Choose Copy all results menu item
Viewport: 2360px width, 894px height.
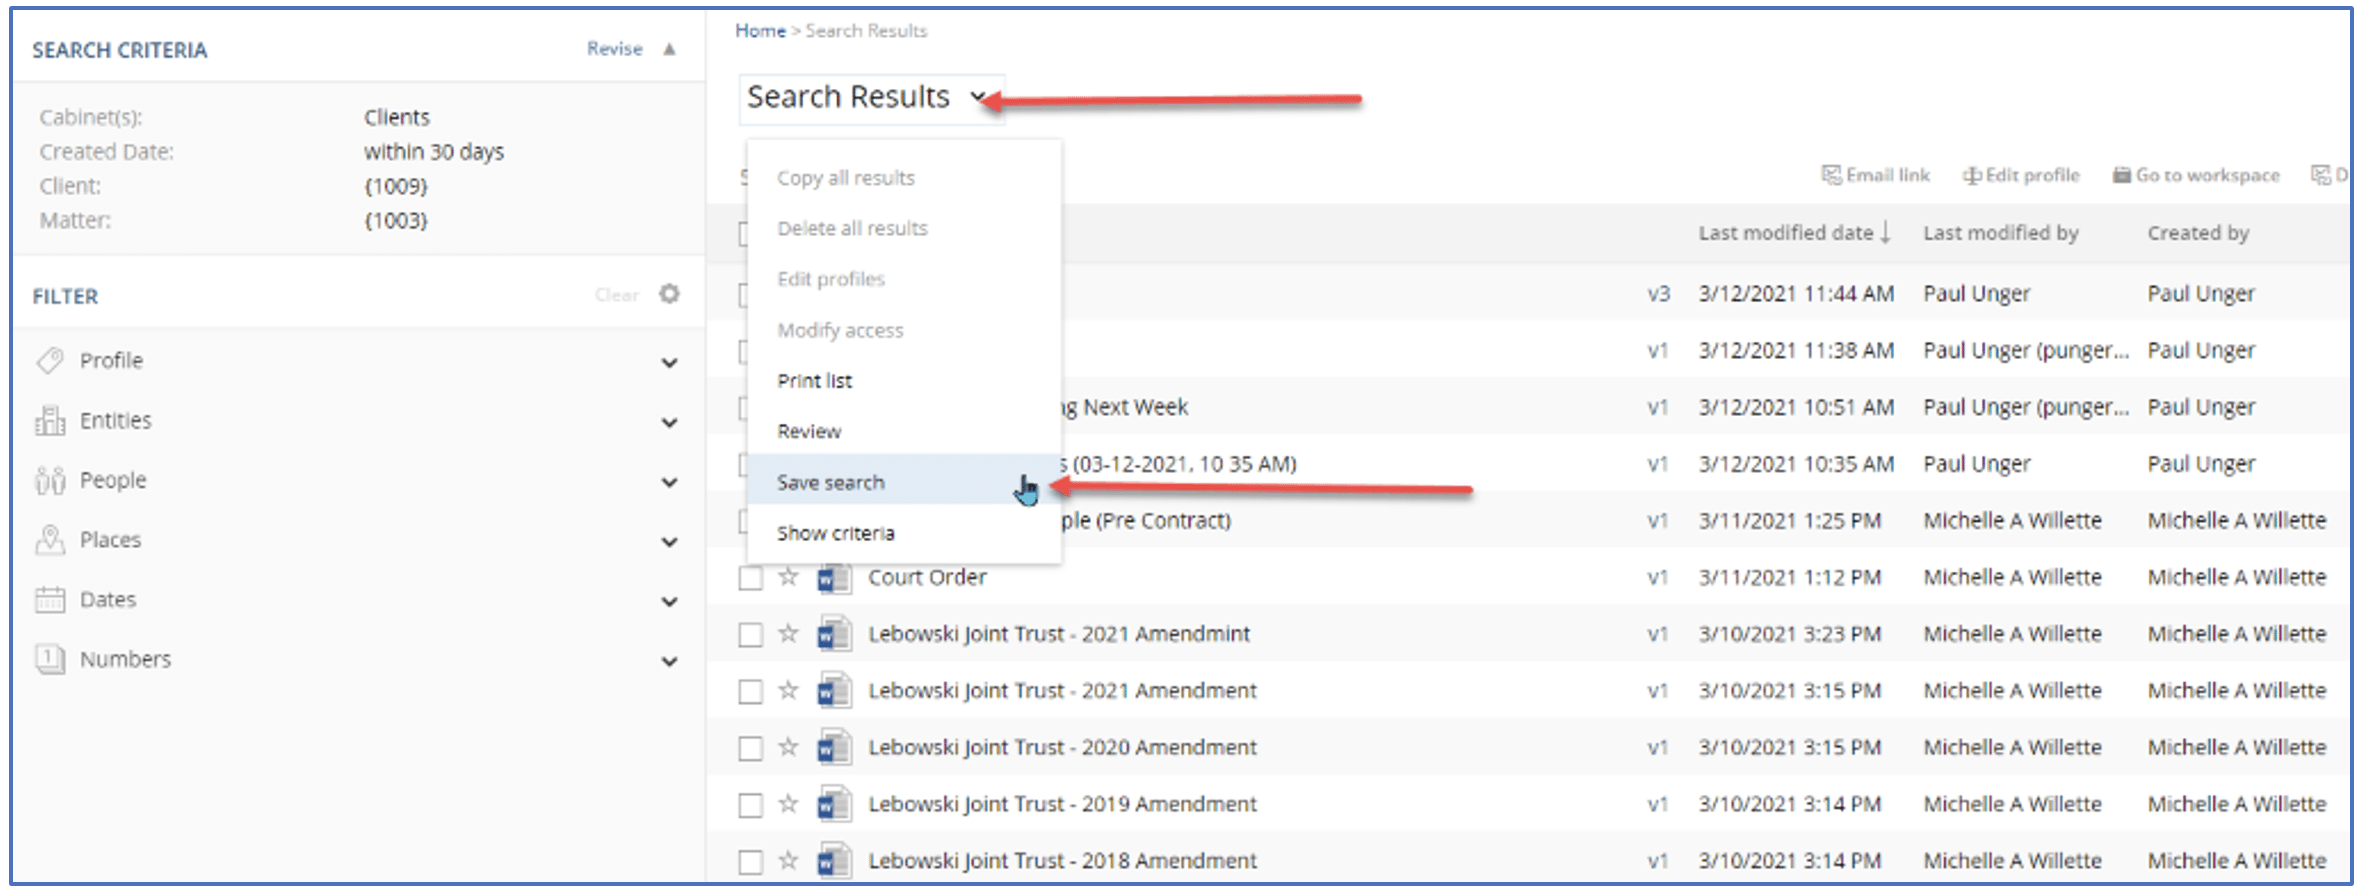904,178
